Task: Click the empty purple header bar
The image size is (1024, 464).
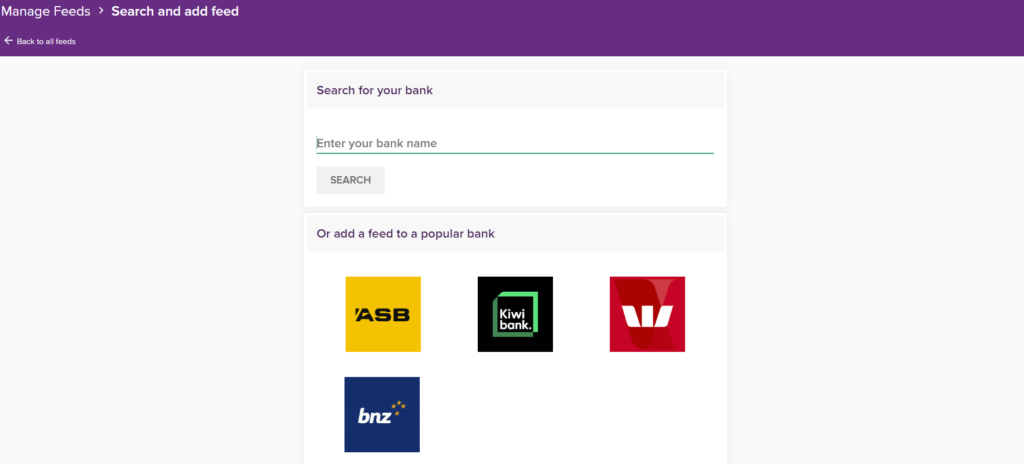Action: pyautogui.click(x=627, y=27)
